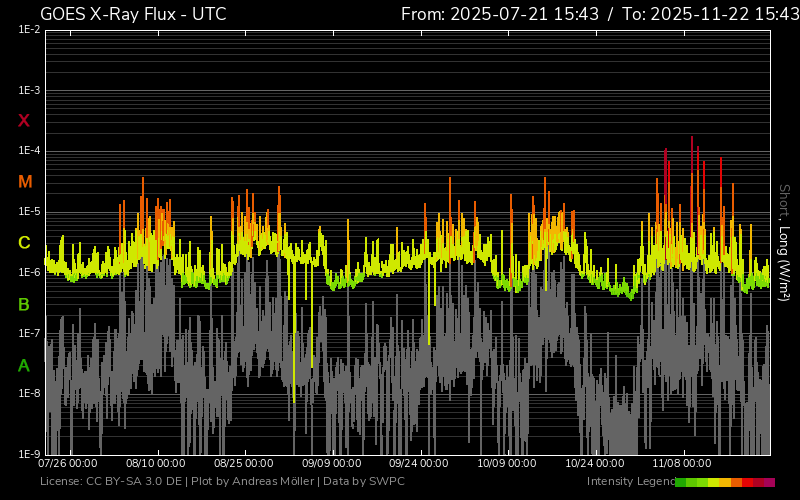800x500 pixels.
Task: Select the 11/08 00:00 axis marker
Action: point(682,464)
